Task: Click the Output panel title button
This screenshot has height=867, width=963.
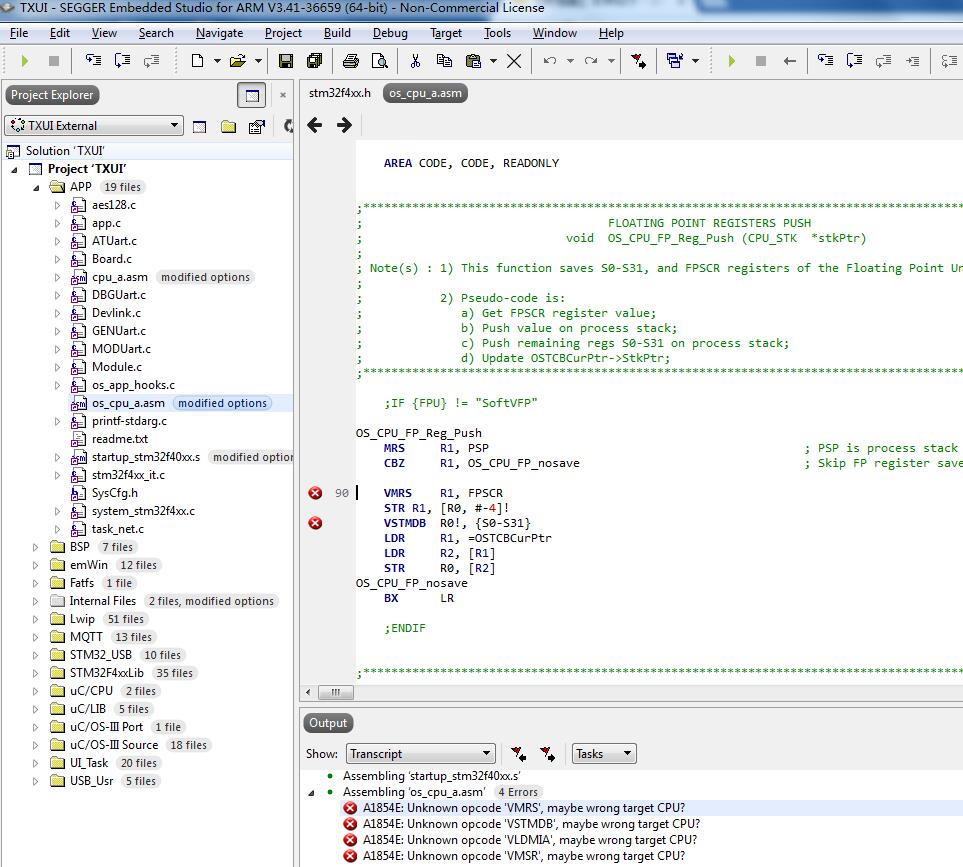Action: 328,723
